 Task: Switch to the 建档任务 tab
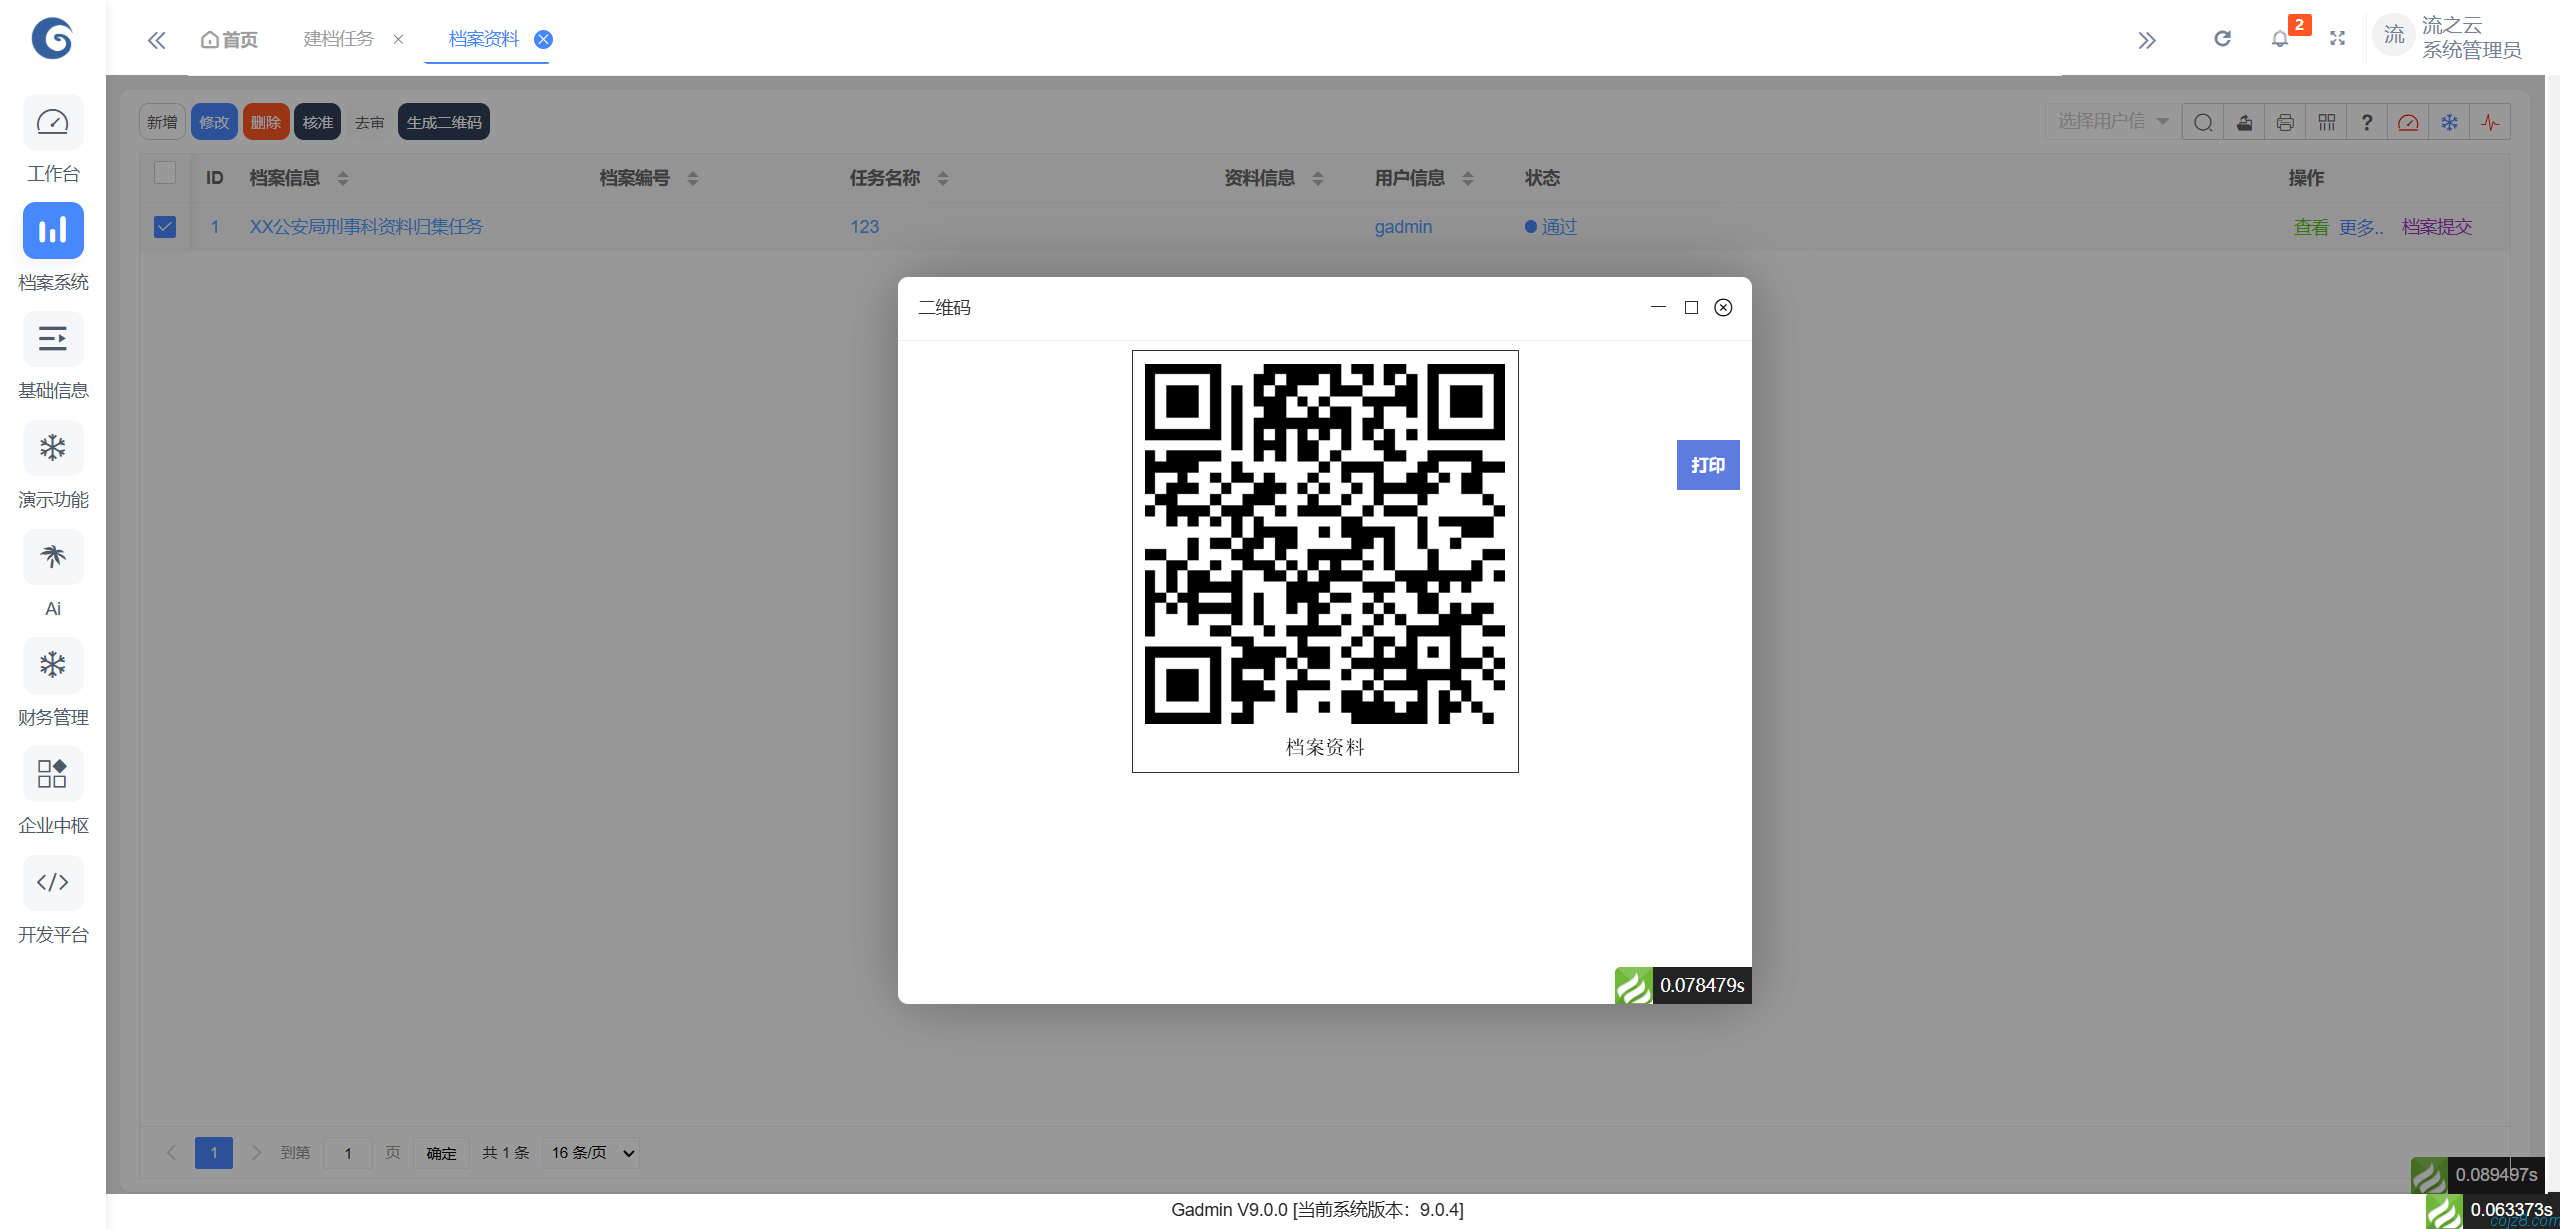coord(338,39)
